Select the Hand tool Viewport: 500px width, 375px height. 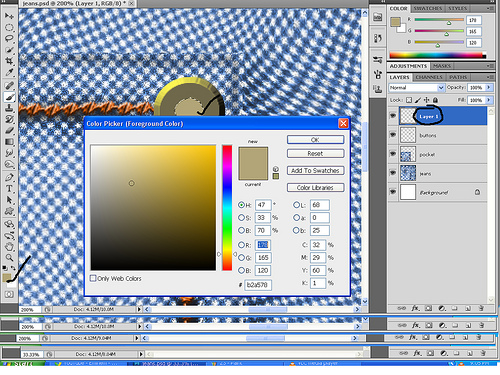pyautogui.click(x=9, y=247)
